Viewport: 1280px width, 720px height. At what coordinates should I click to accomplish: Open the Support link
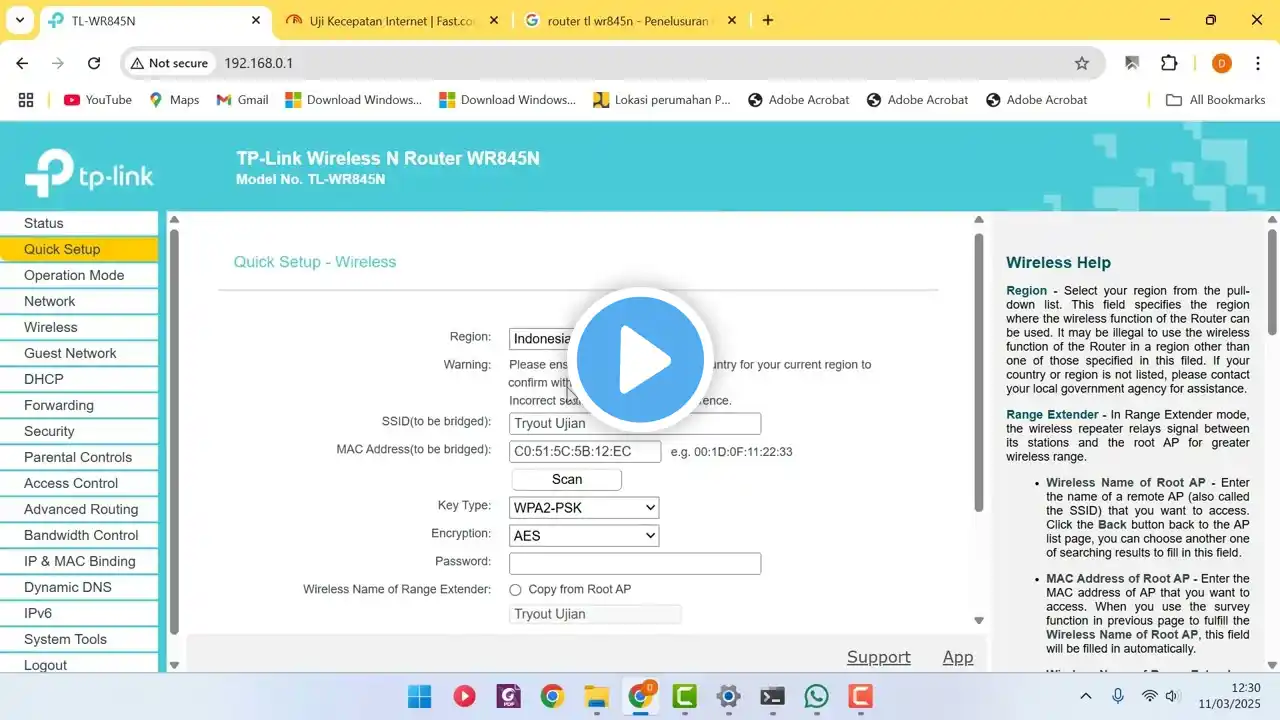click(879, 657)
